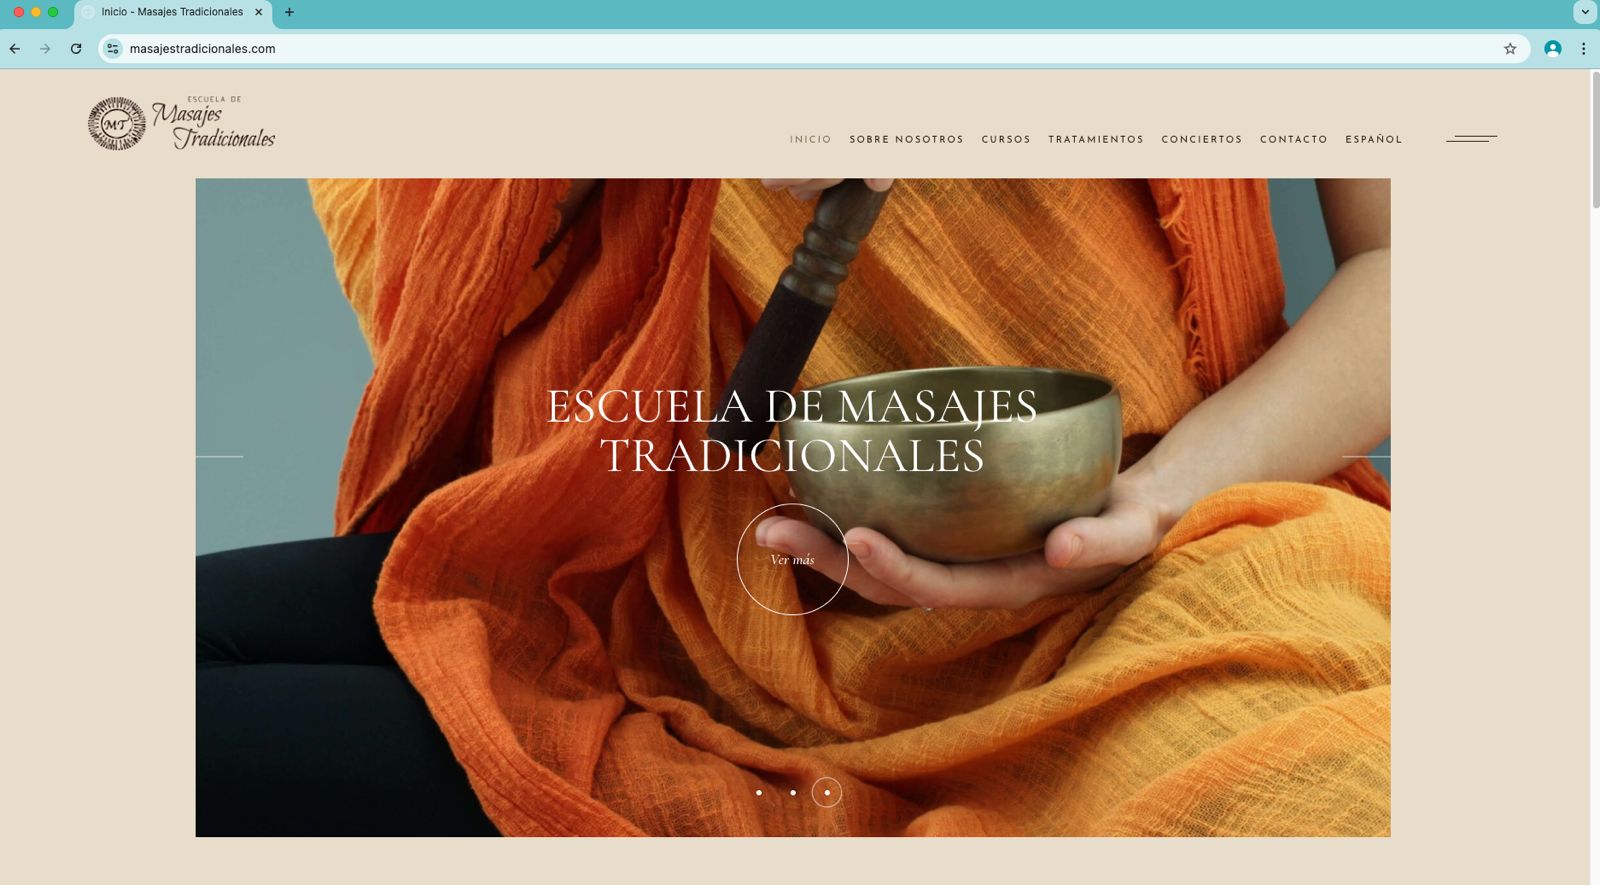This screenshot has height=885, width=1600.
Task: Close the Inicio - Masajes Tradicionales tab
Action: point(258,12)
